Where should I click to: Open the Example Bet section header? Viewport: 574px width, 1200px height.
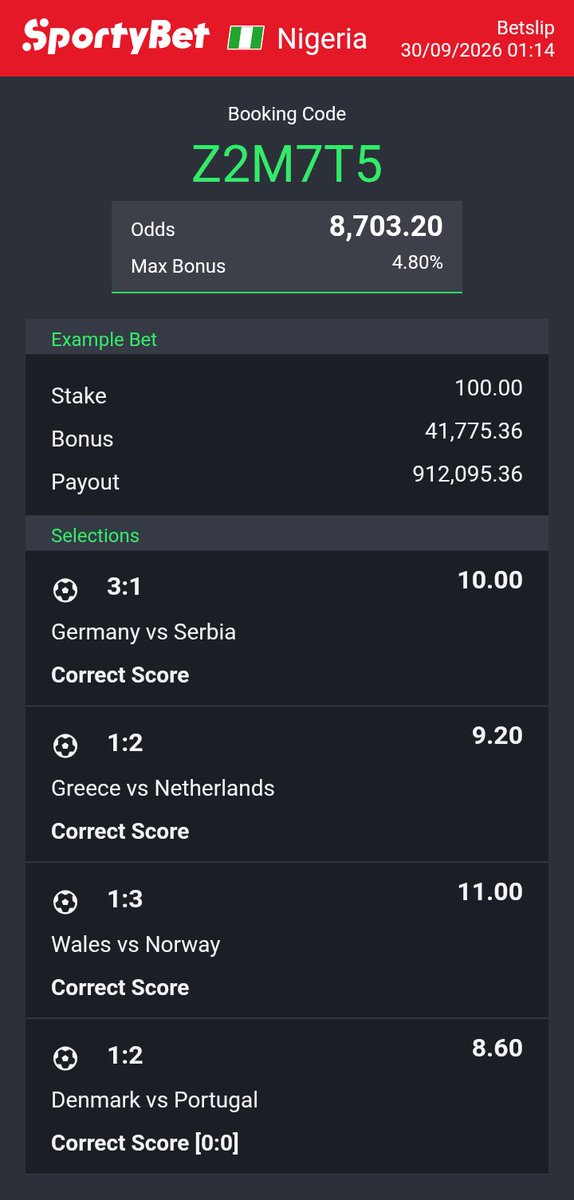[287, 339]
